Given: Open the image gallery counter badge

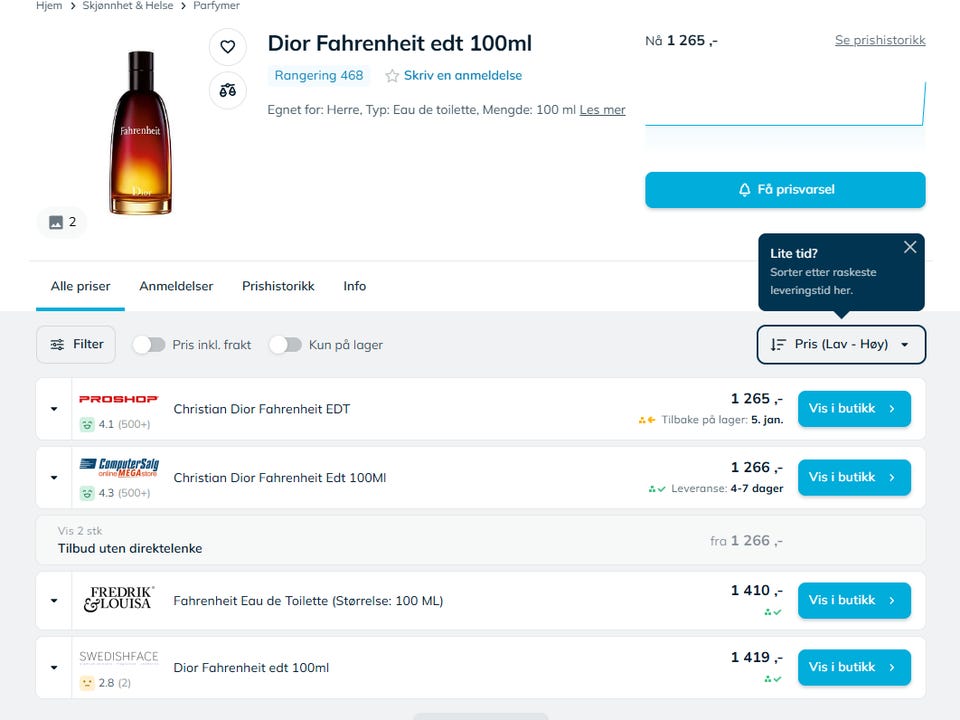Looking at the screenshot, I should point(62,222).
